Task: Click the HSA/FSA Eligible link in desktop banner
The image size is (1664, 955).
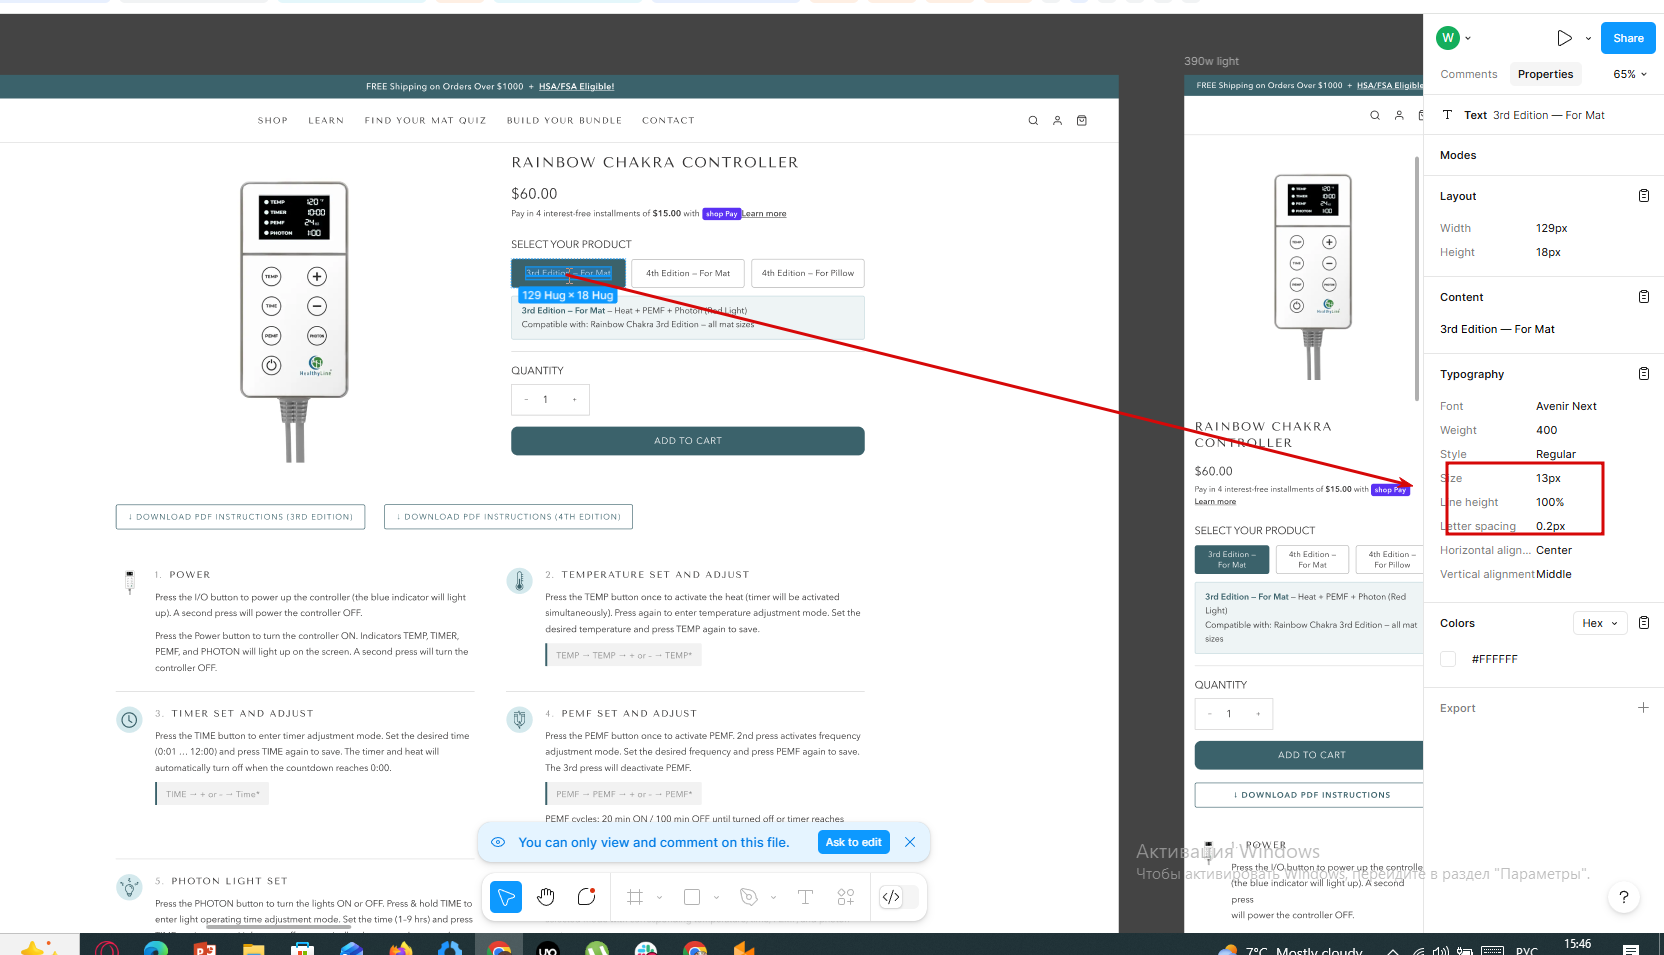Action: coord(576,87)
